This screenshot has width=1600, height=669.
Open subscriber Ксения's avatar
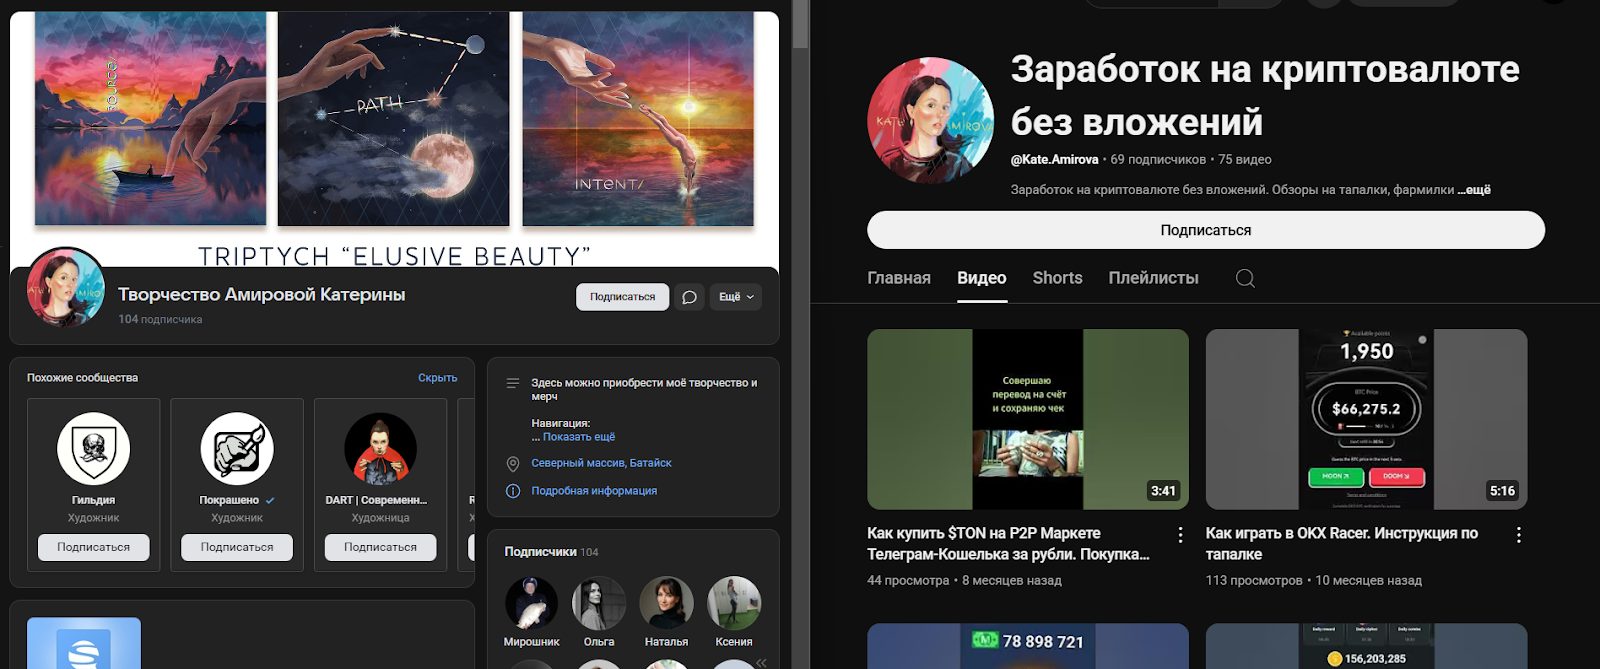tap(734, 603)
